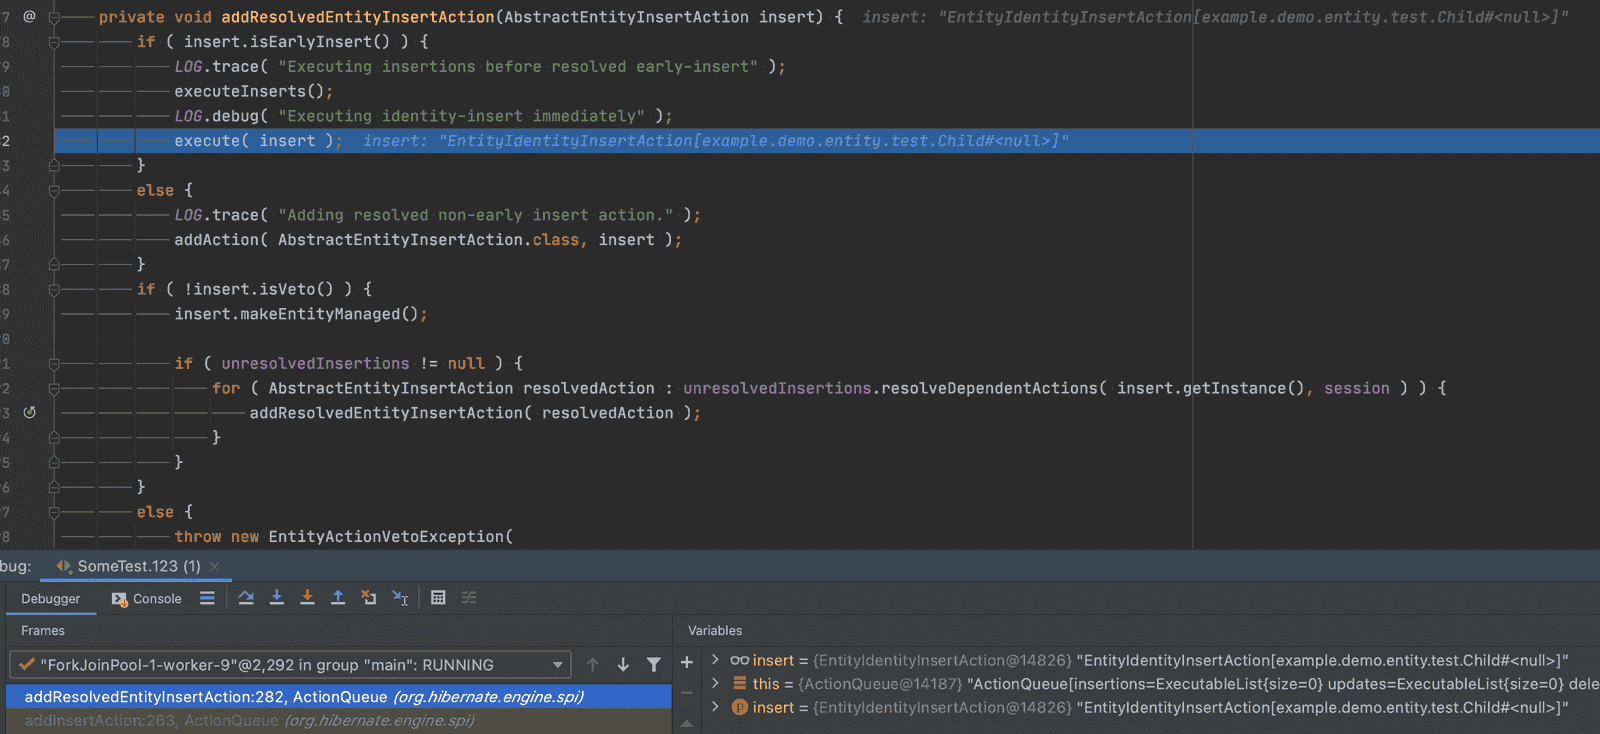Viewport: 1600px width, 734px height.
Task: Select the previous frame with the up arrow
Action: [592, 664]
